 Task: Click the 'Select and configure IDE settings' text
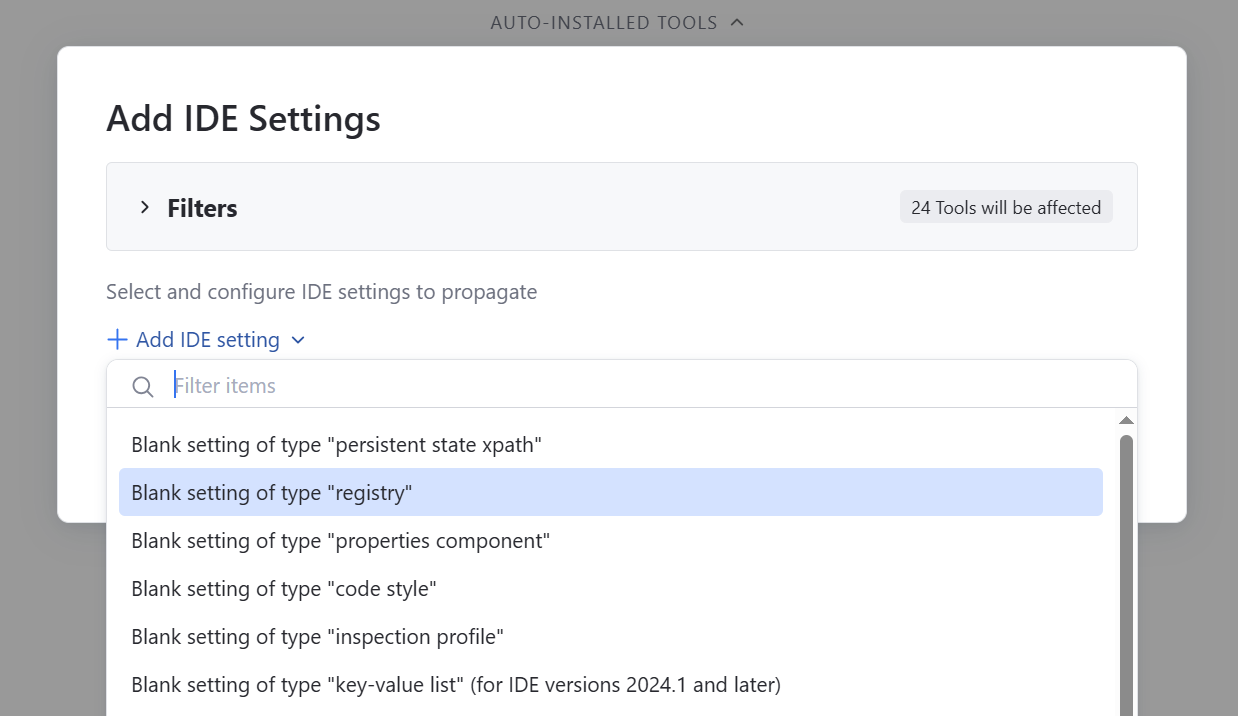click(322, 292)
